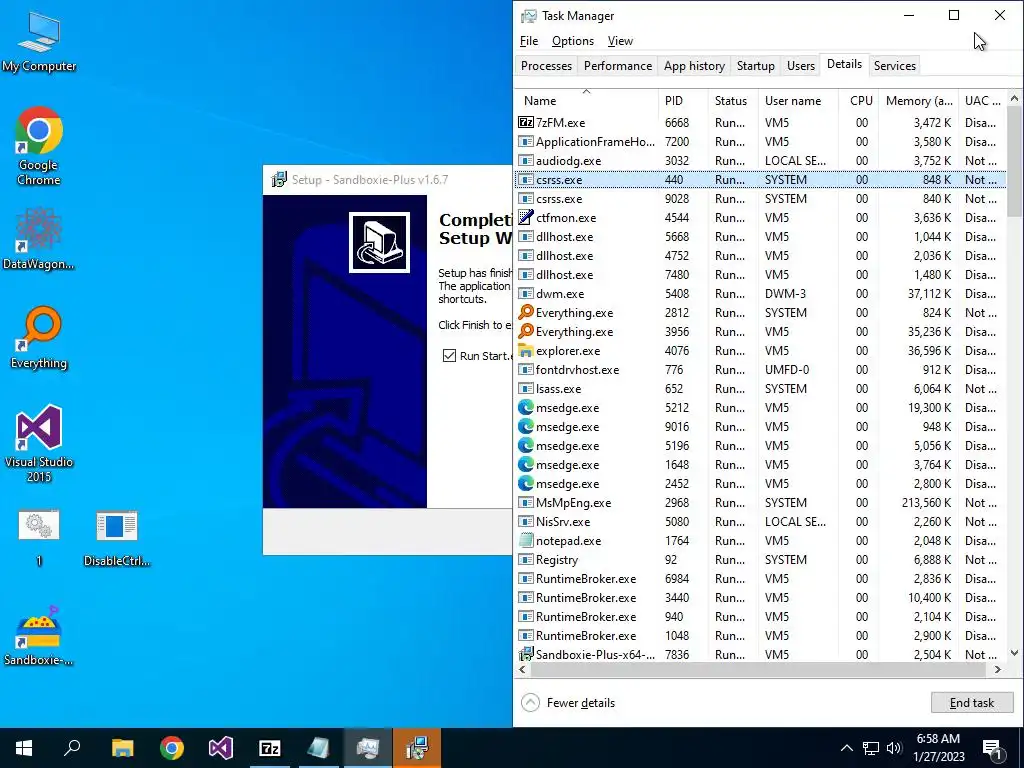Select the DisableCtrl desktop file

(117, 537)
